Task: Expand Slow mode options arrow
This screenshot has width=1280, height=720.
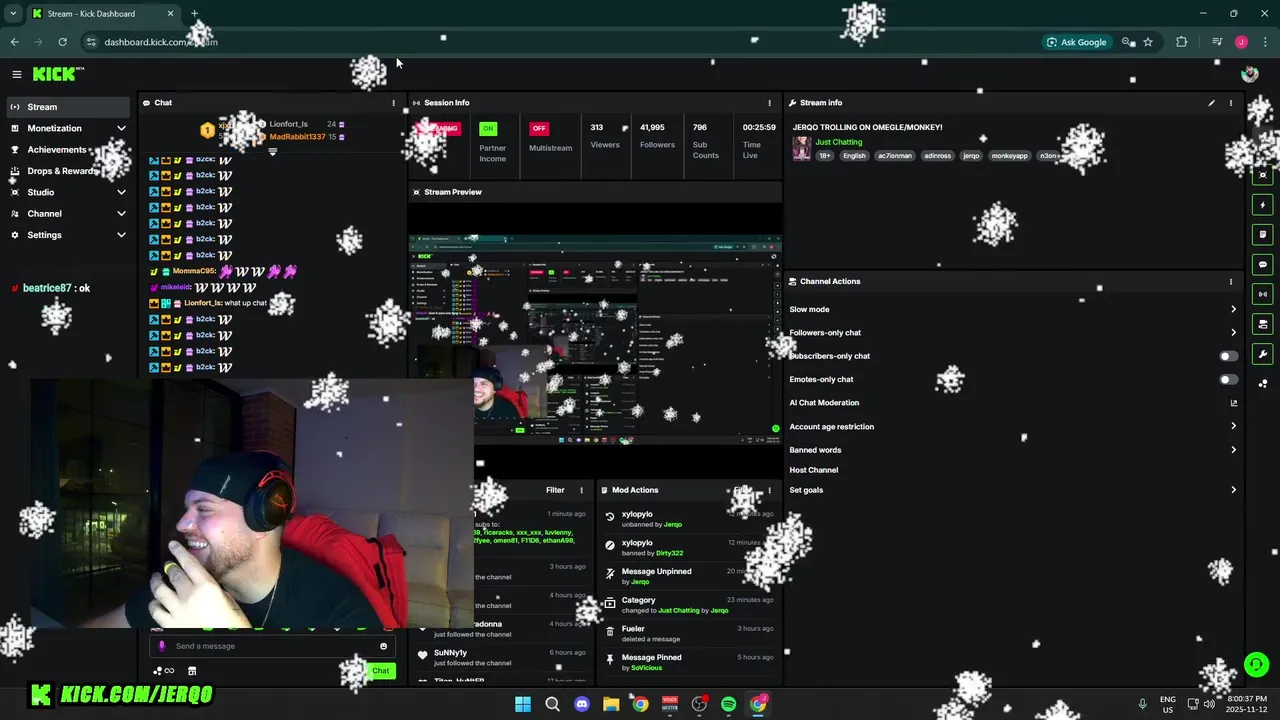Action: point(1233,310)
